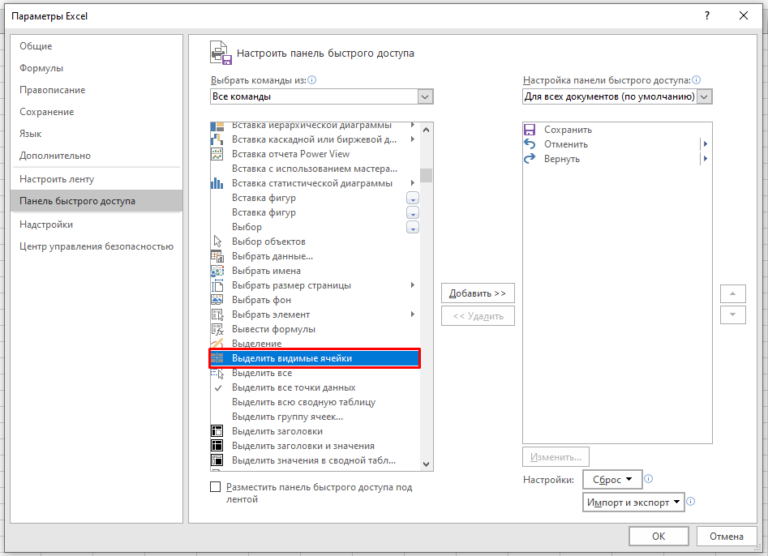Image resolution: width=768 pixels, height=556 pixels.
Task: Click the Вывести формулы icon
Action: (217, 329)
